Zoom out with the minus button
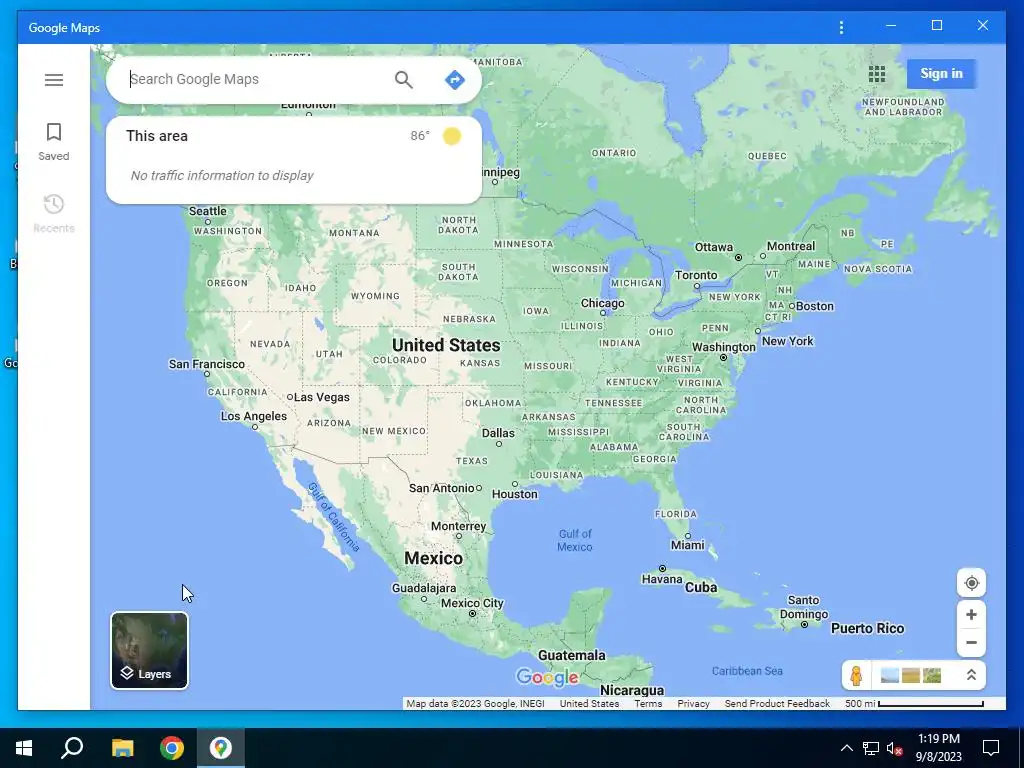The height and width of the screenshot is (768, 1024). [971, 643]
